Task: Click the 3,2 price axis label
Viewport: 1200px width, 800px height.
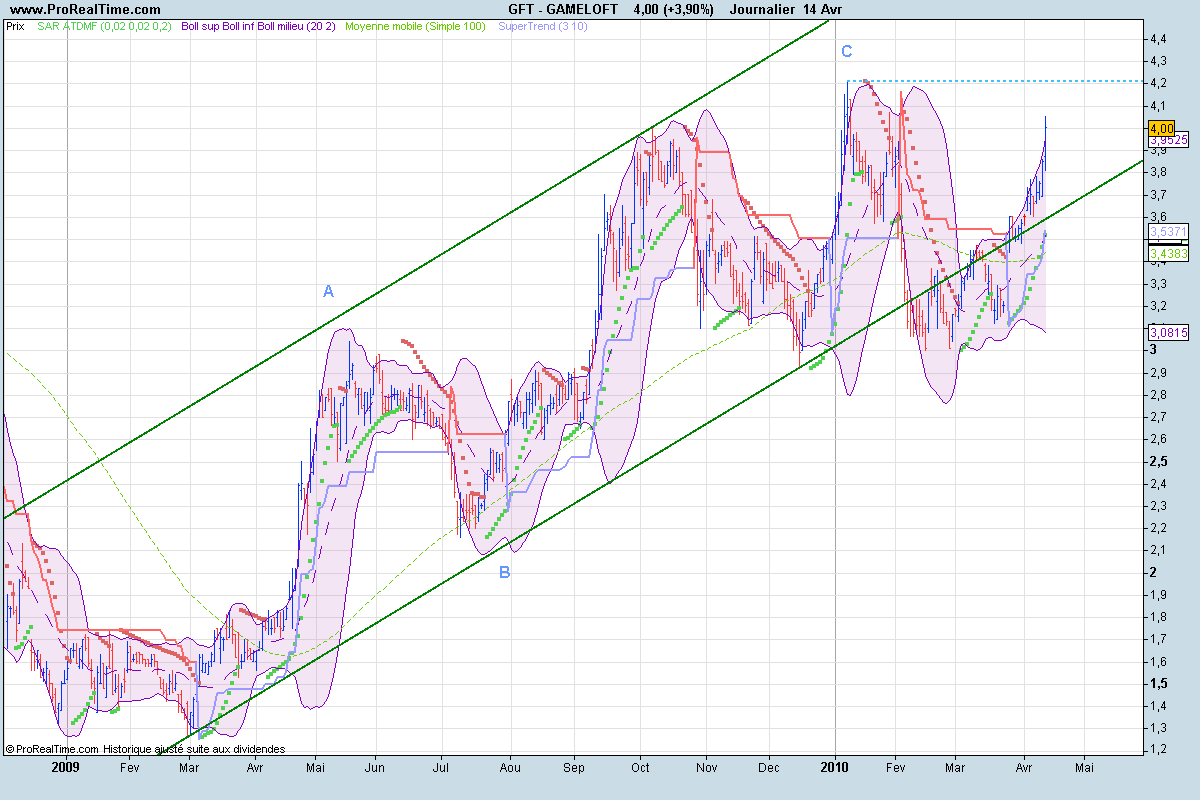Action: 1157,306
